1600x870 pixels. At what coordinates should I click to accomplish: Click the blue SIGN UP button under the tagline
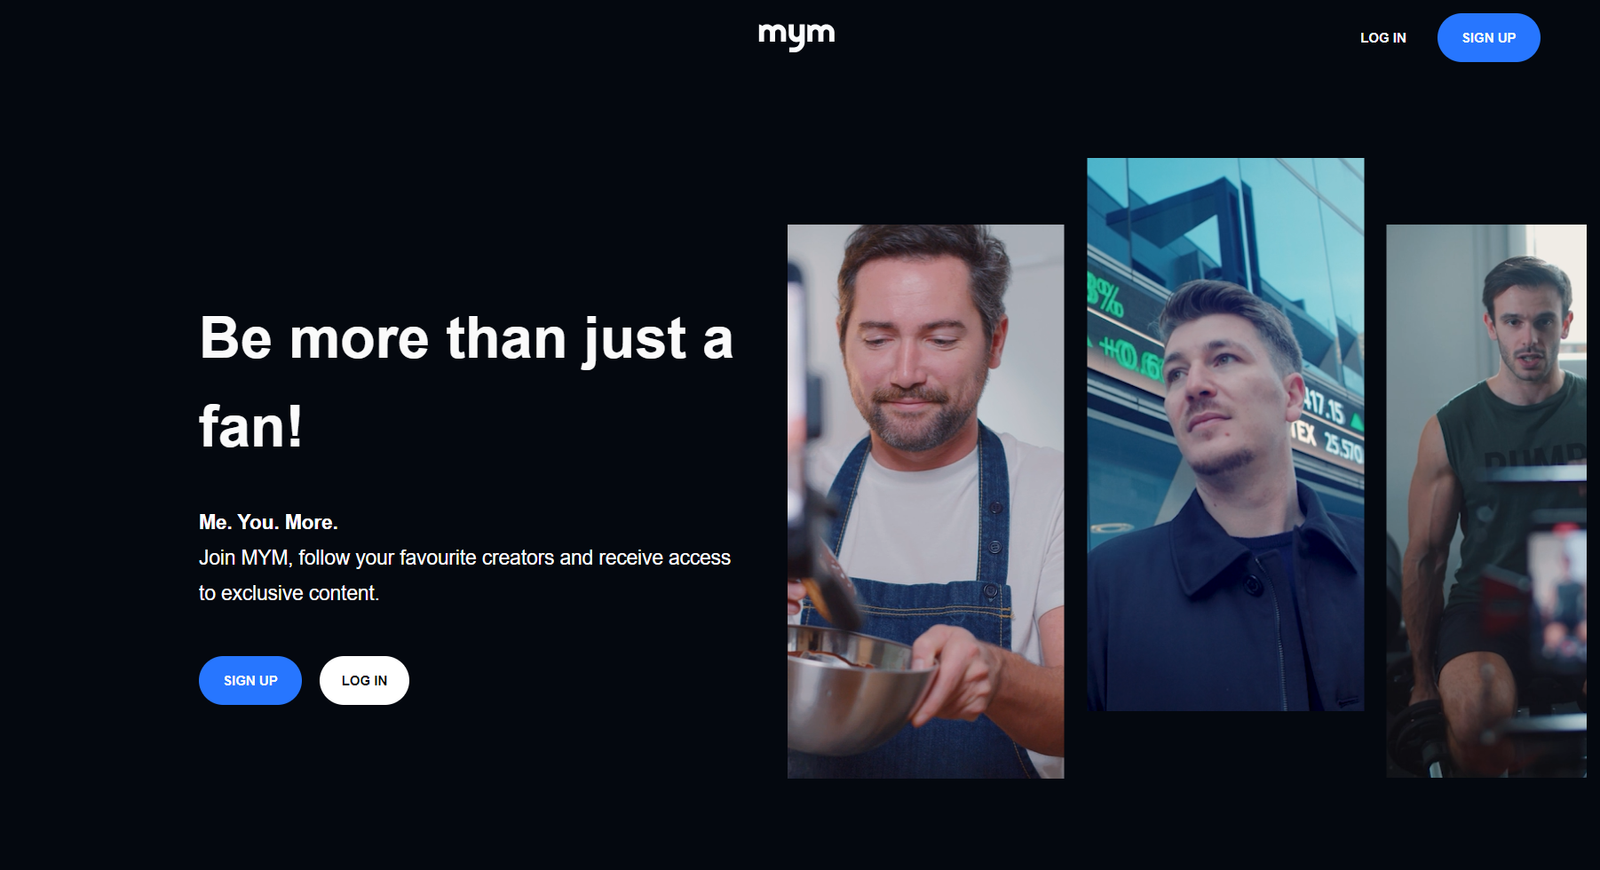click(x=250, y=680)
